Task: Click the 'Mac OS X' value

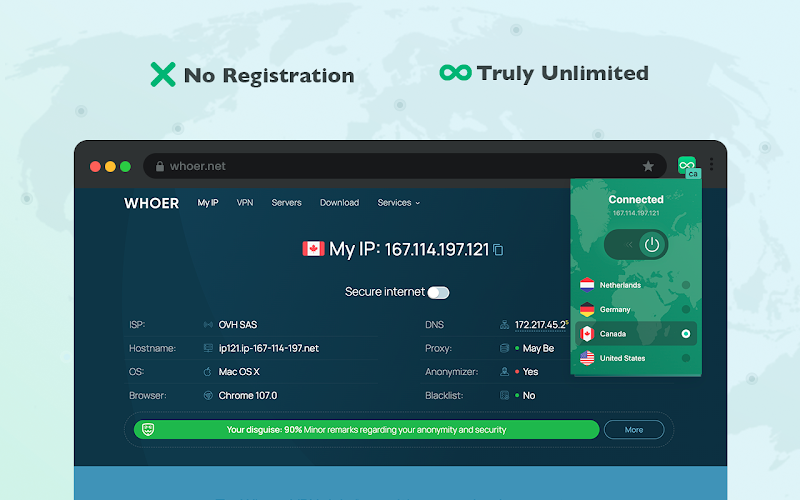Action: click(239, 371)
